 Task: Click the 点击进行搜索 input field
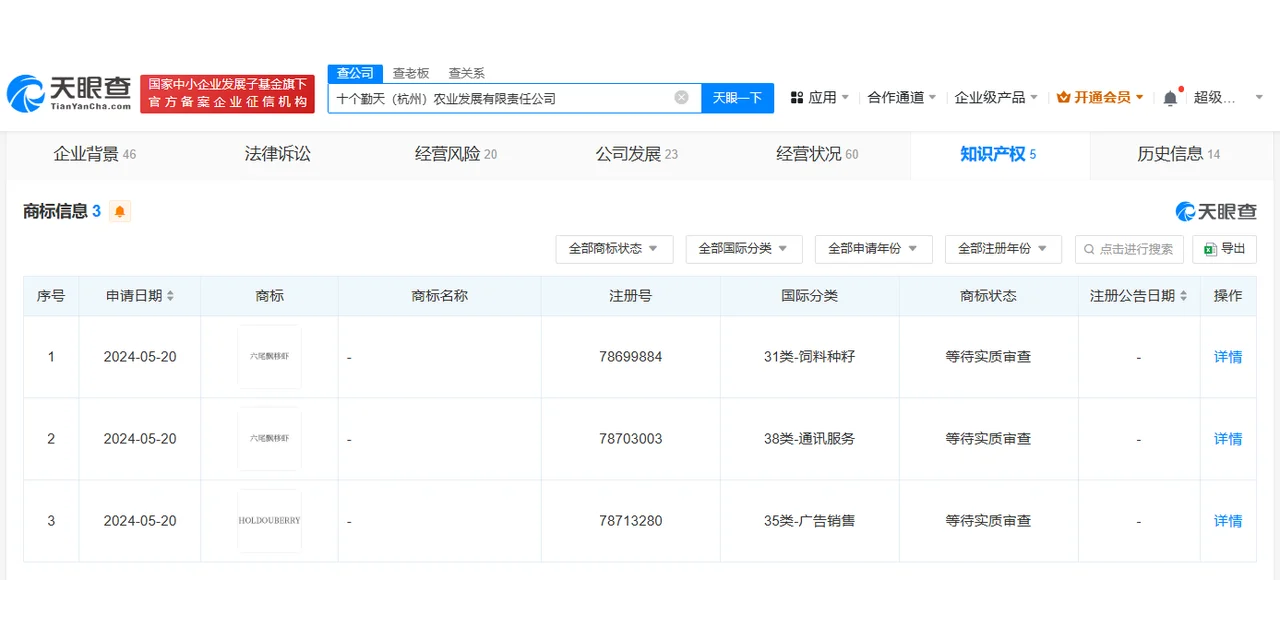(1130, 249)
